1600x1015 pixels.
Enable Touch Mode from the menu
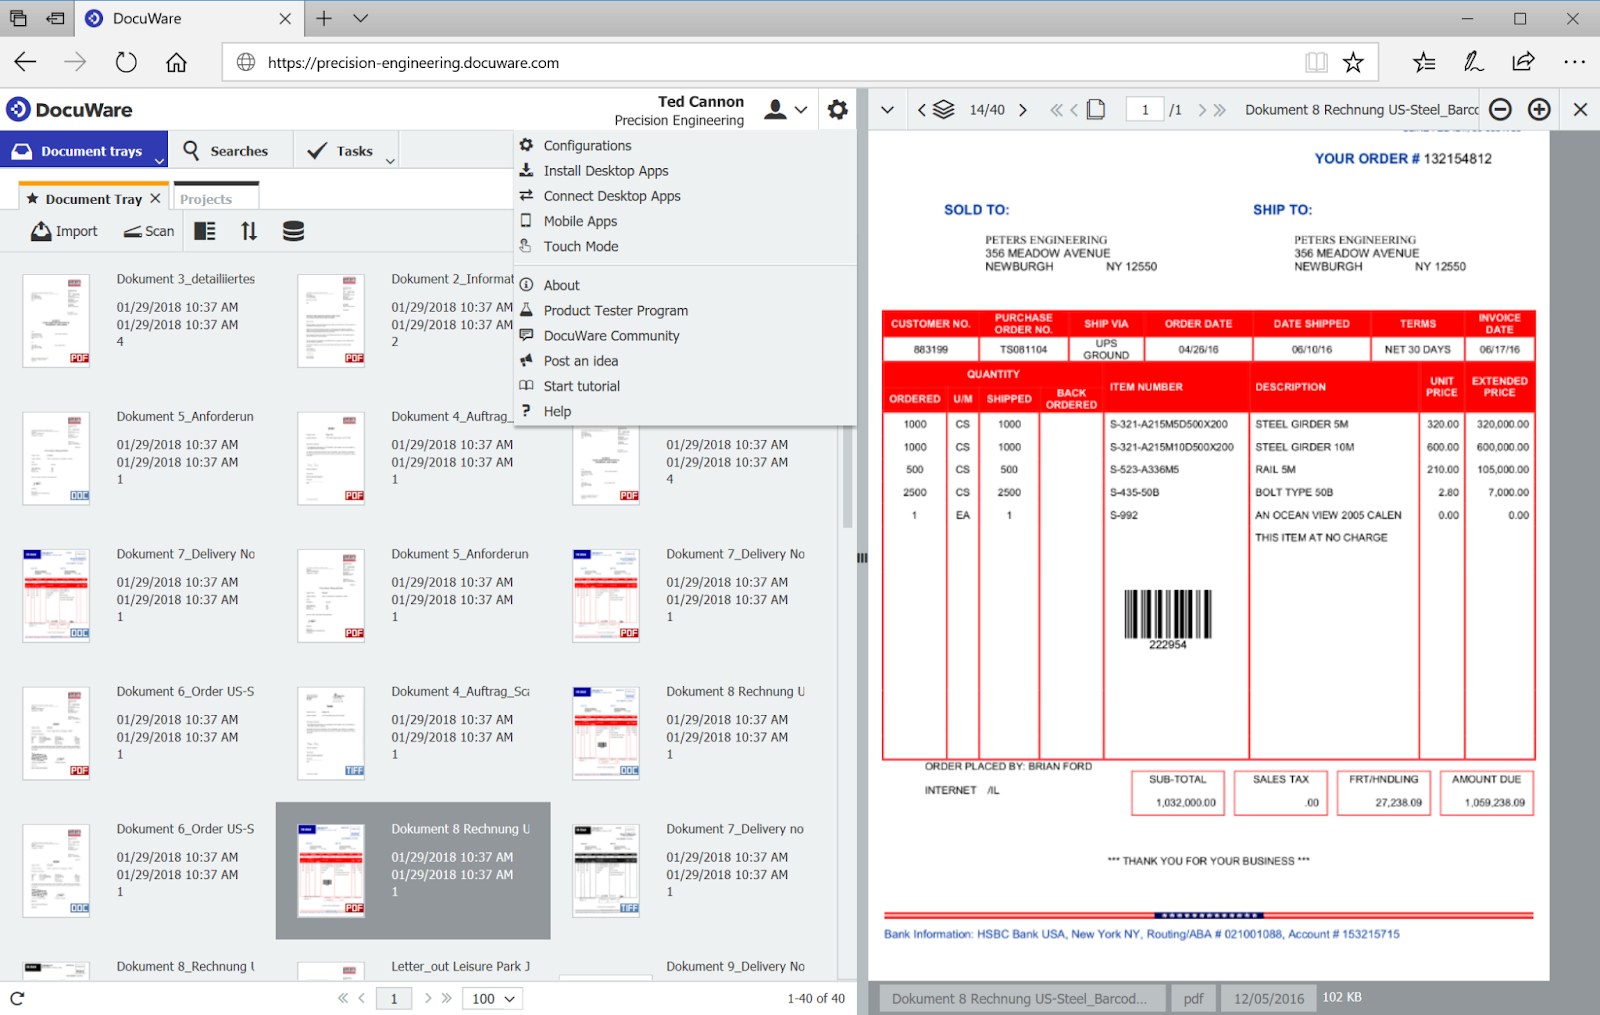coord(580,246)
